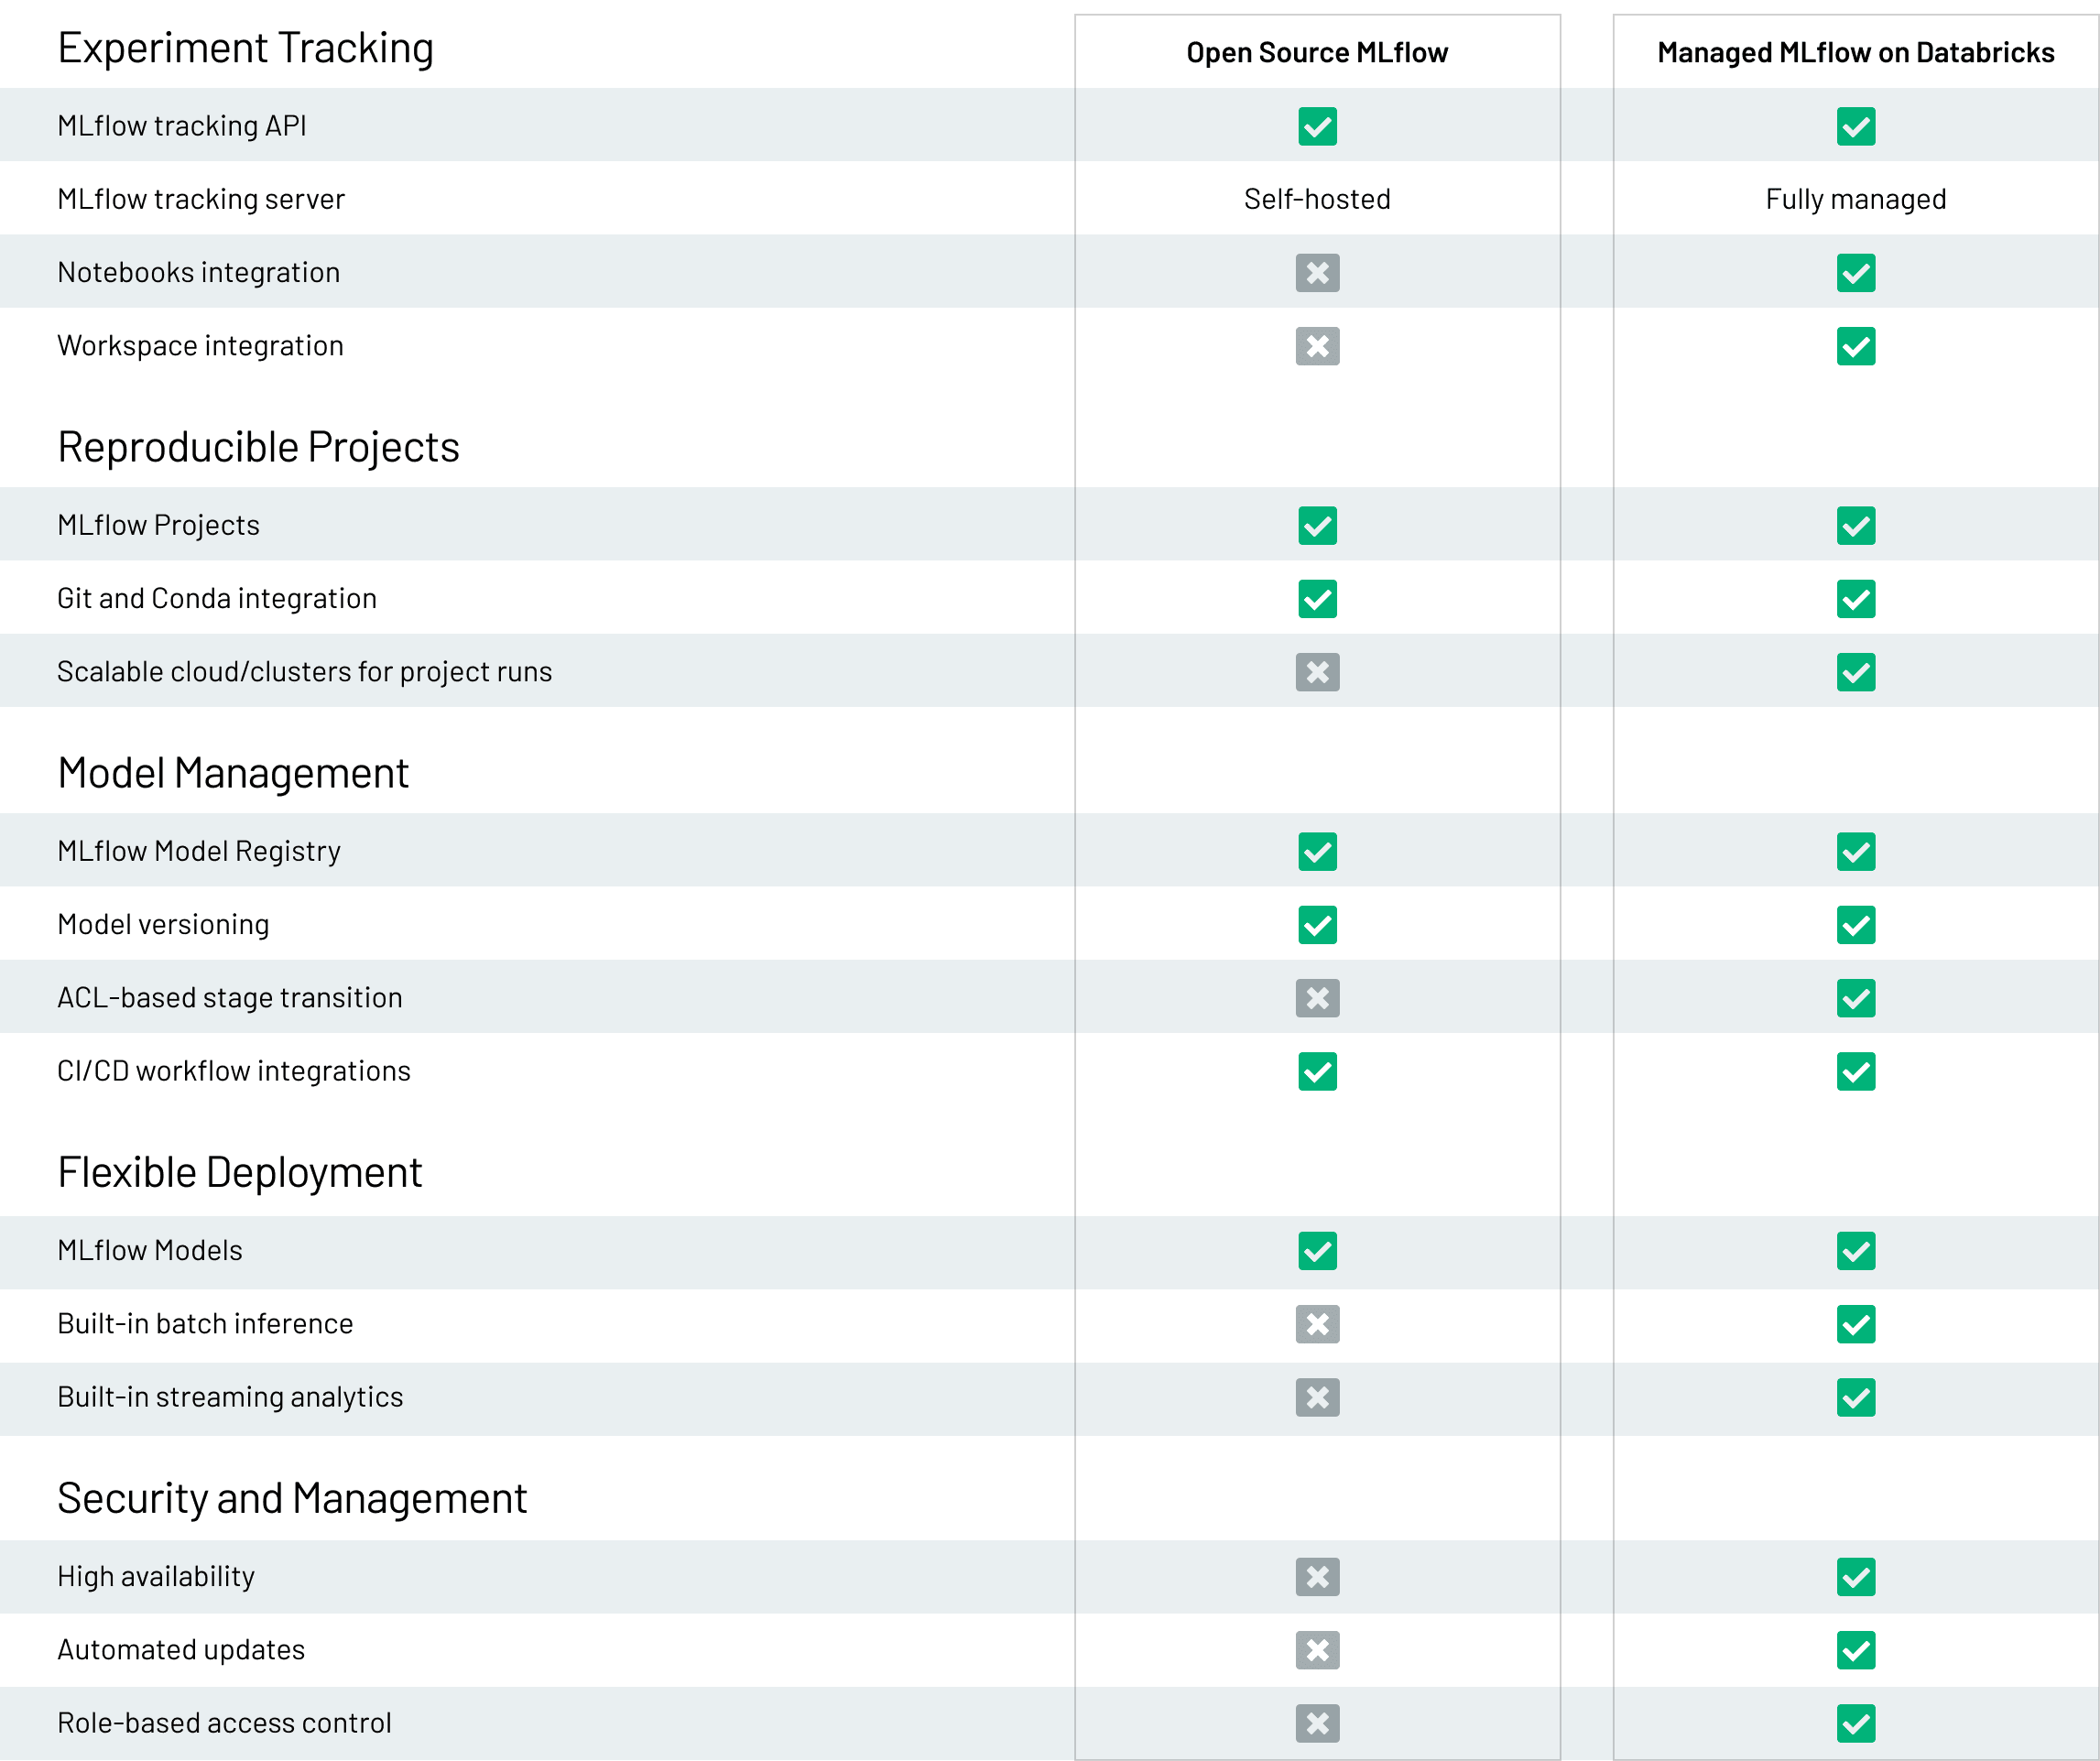Click the Open Source Notebooks integration X icon
Image resolution: width=2100 pixels, height=1761 pixels.
tap(1317, 272)
